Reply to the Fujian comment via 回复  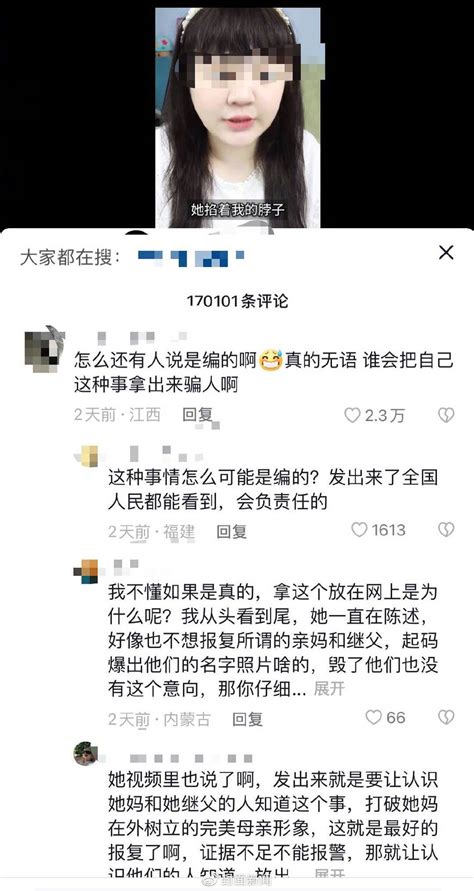coord(231,531)
